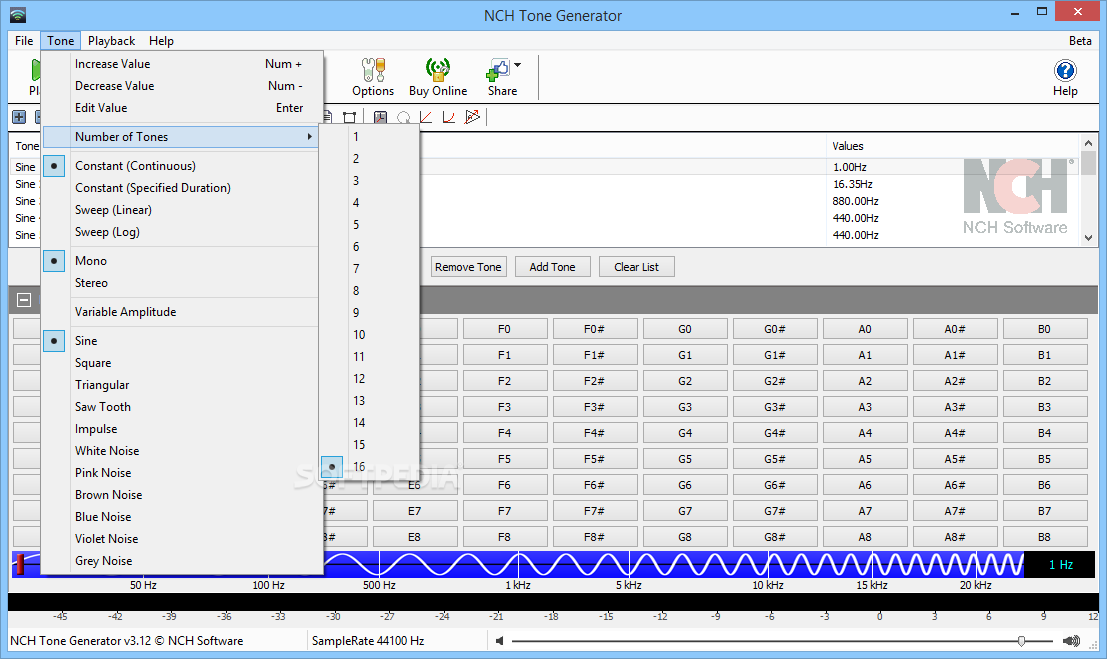Screen dimensions: 1107x659
Task: Click the dB level meter bar
Action: tap(554, 602)
